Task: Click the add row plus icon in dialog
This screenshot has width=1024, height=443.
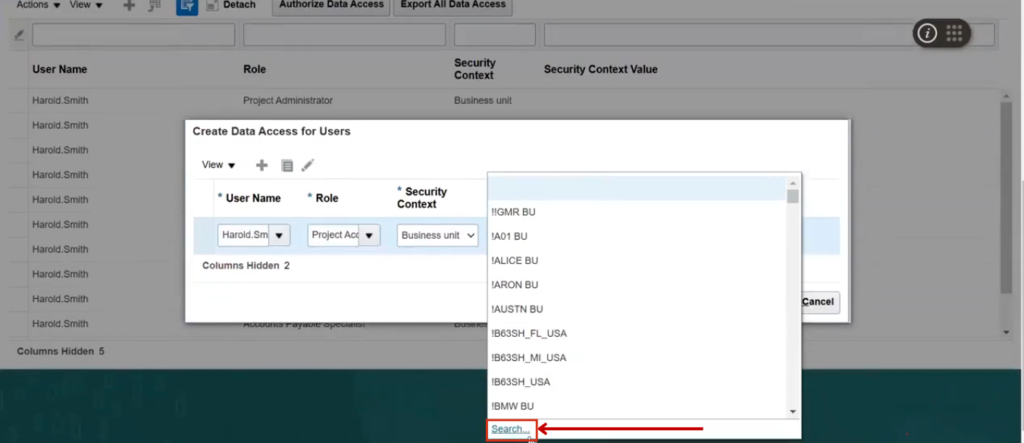Action: tap(262, 165)
